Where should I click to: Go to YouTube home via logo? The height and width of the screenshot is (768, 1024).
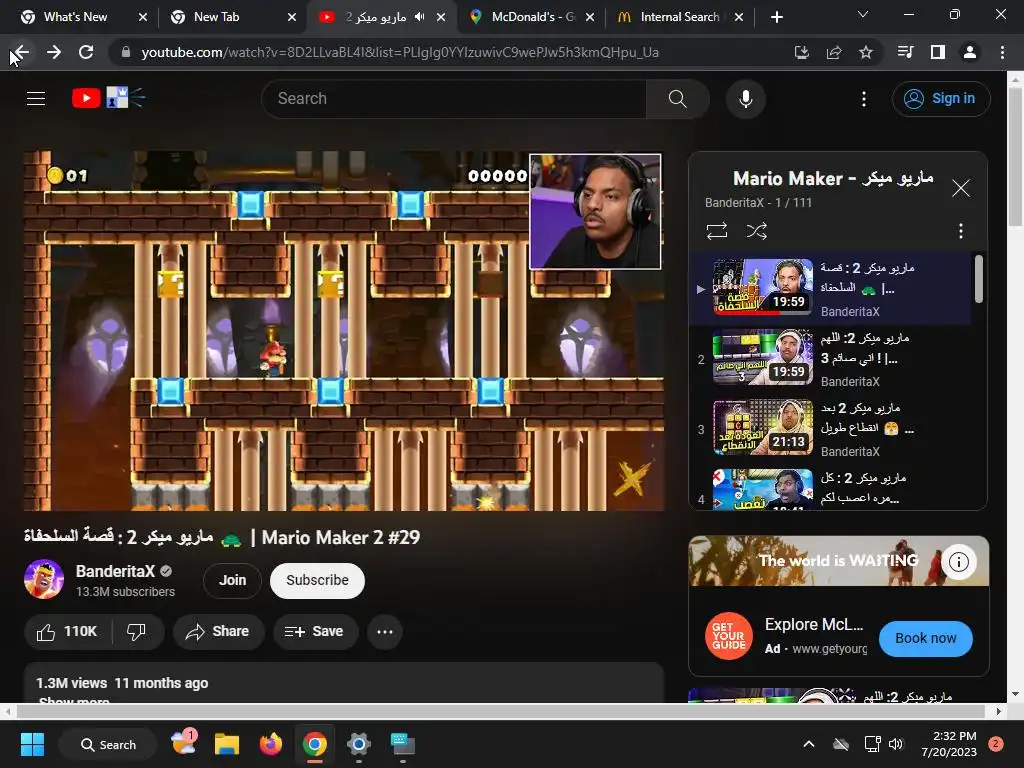108,98
